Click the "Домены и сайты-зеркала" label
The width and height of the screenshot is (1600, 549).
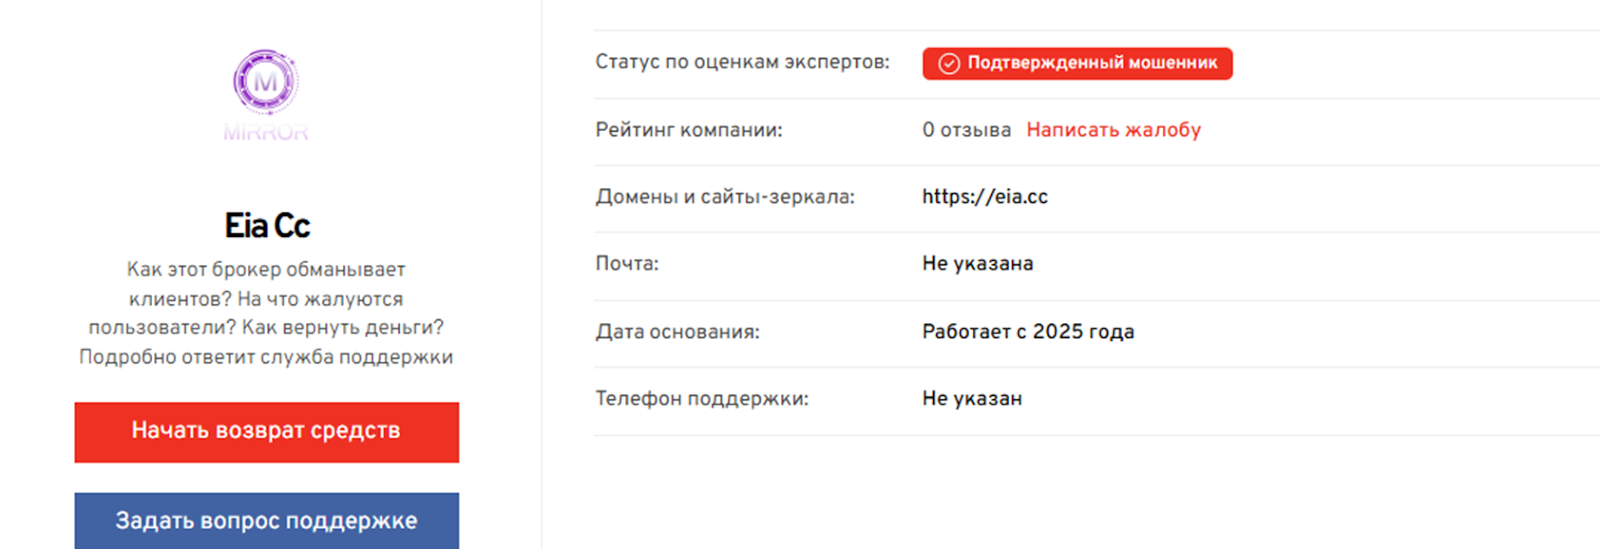[725, 197]
